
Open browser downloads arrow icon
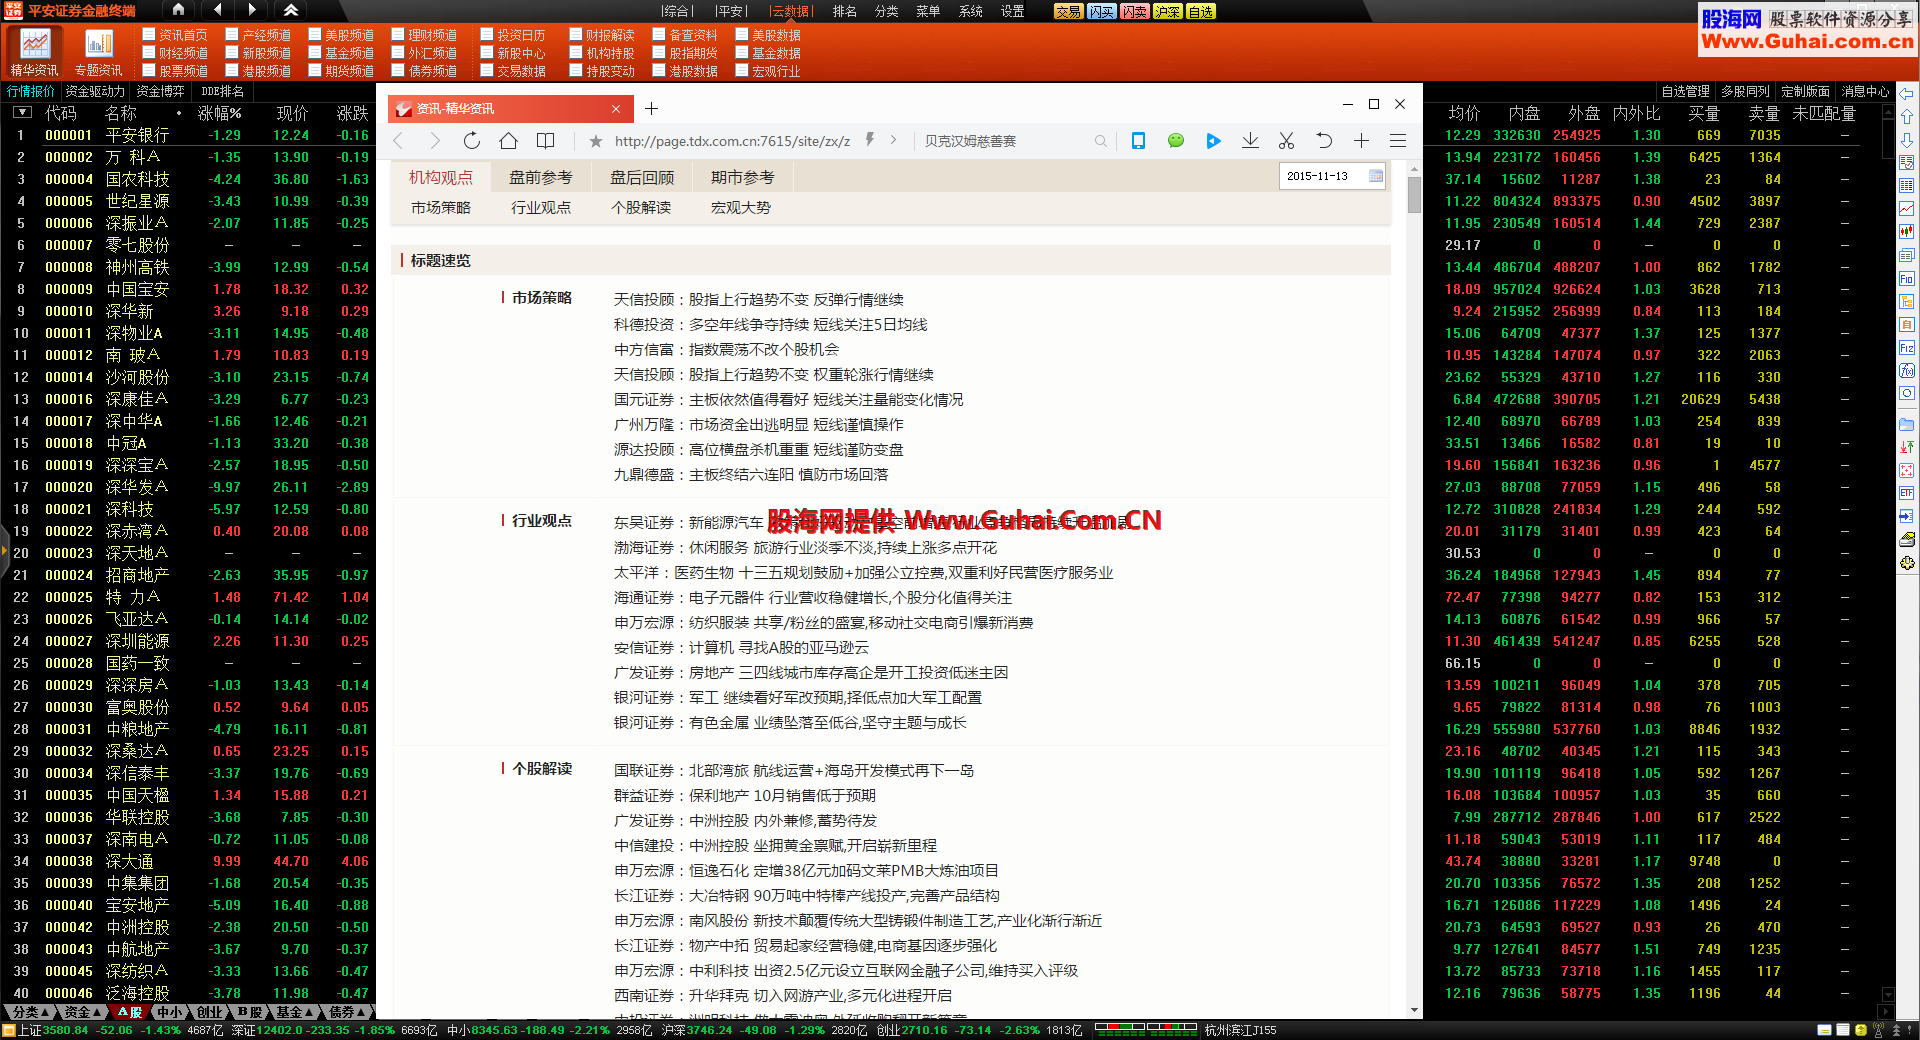1250,141
